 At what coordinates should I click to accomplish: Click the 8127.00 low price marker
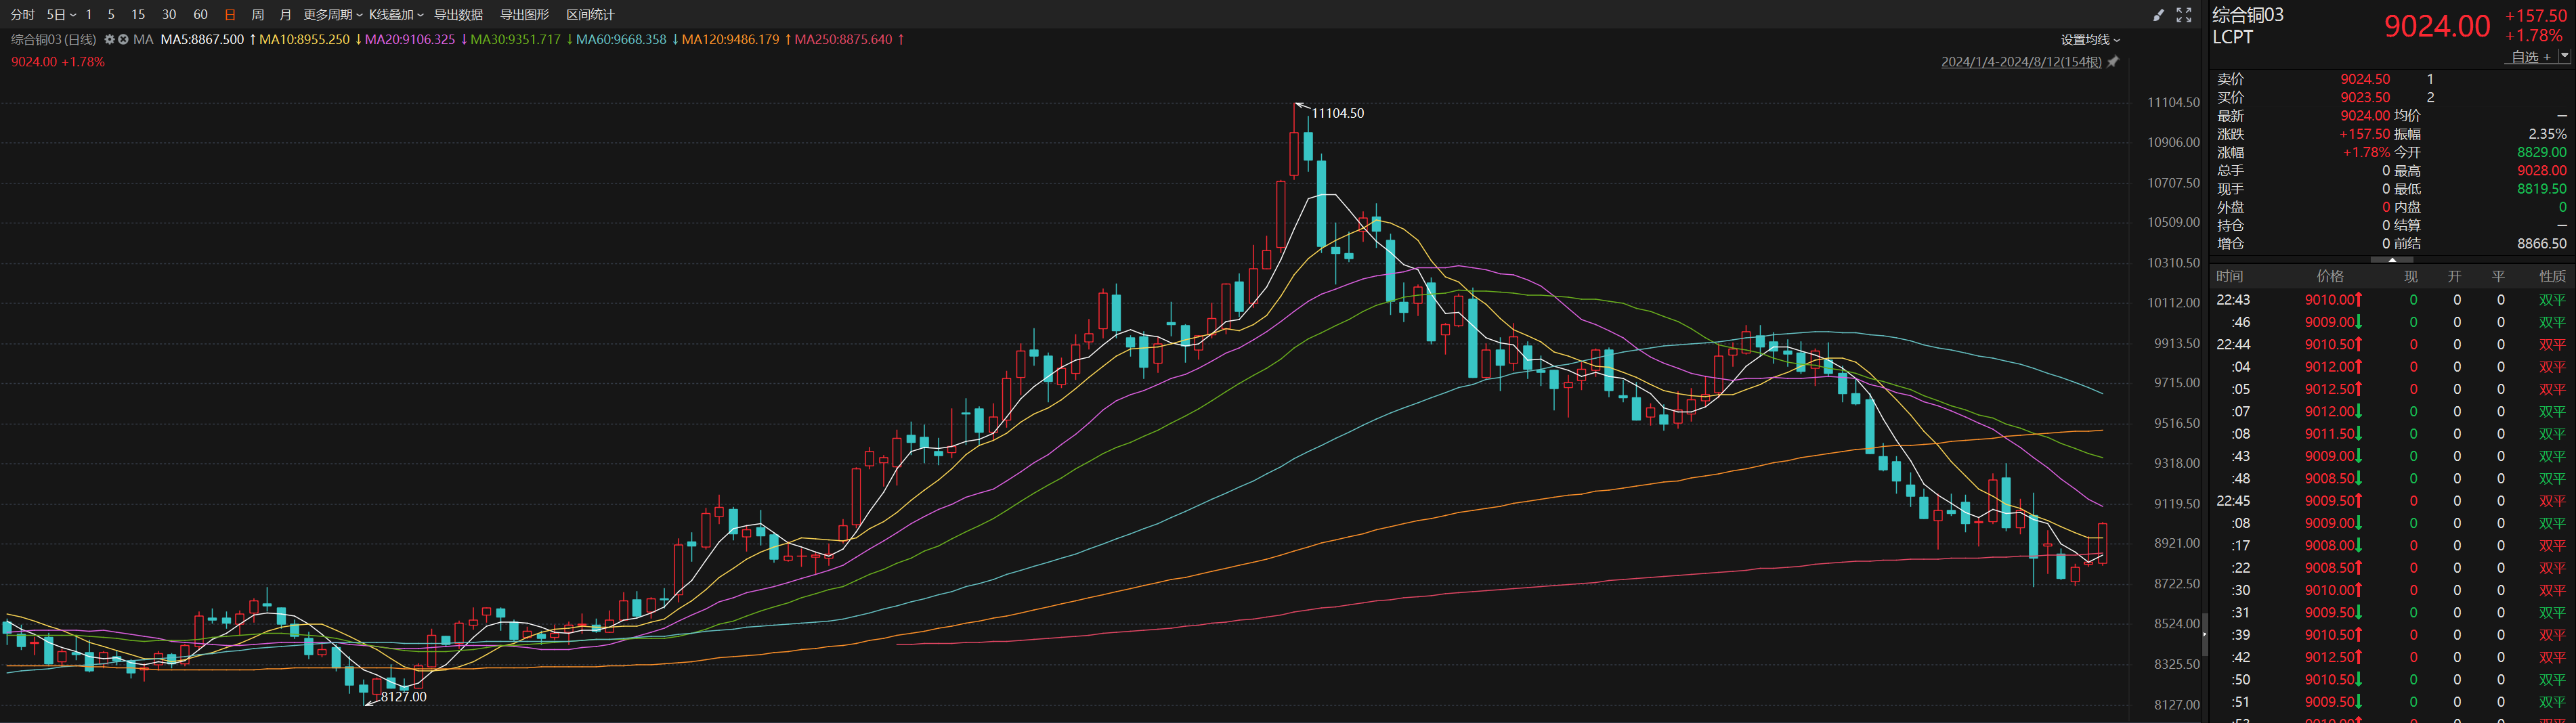pos(403,697)
